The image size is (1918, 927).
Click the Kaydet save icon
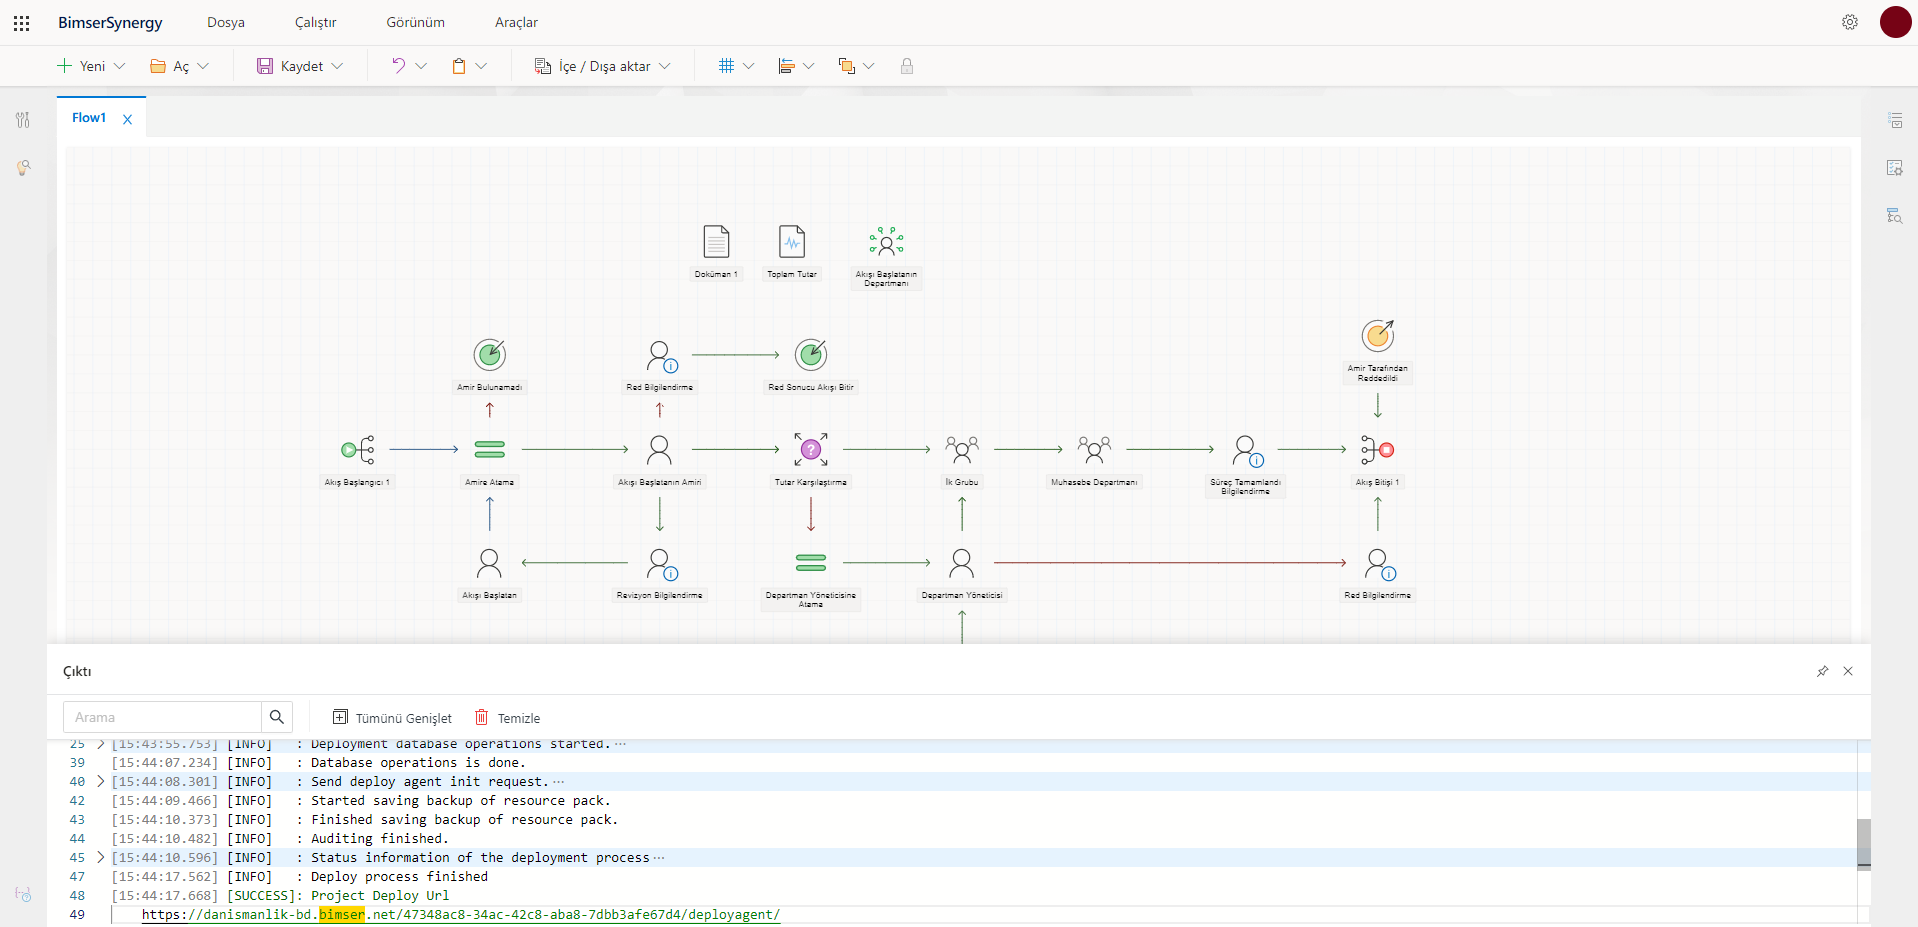pos(265,66)
